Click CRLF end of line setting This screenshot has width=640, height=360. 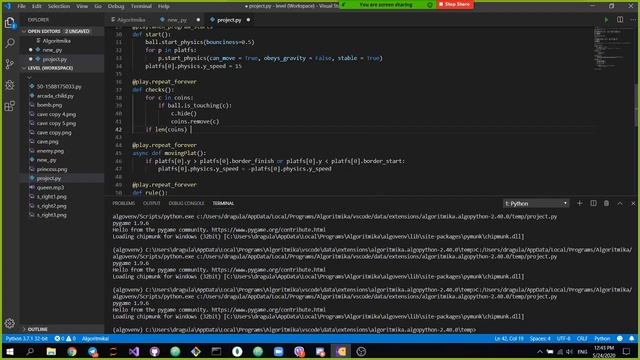[582, 338]
